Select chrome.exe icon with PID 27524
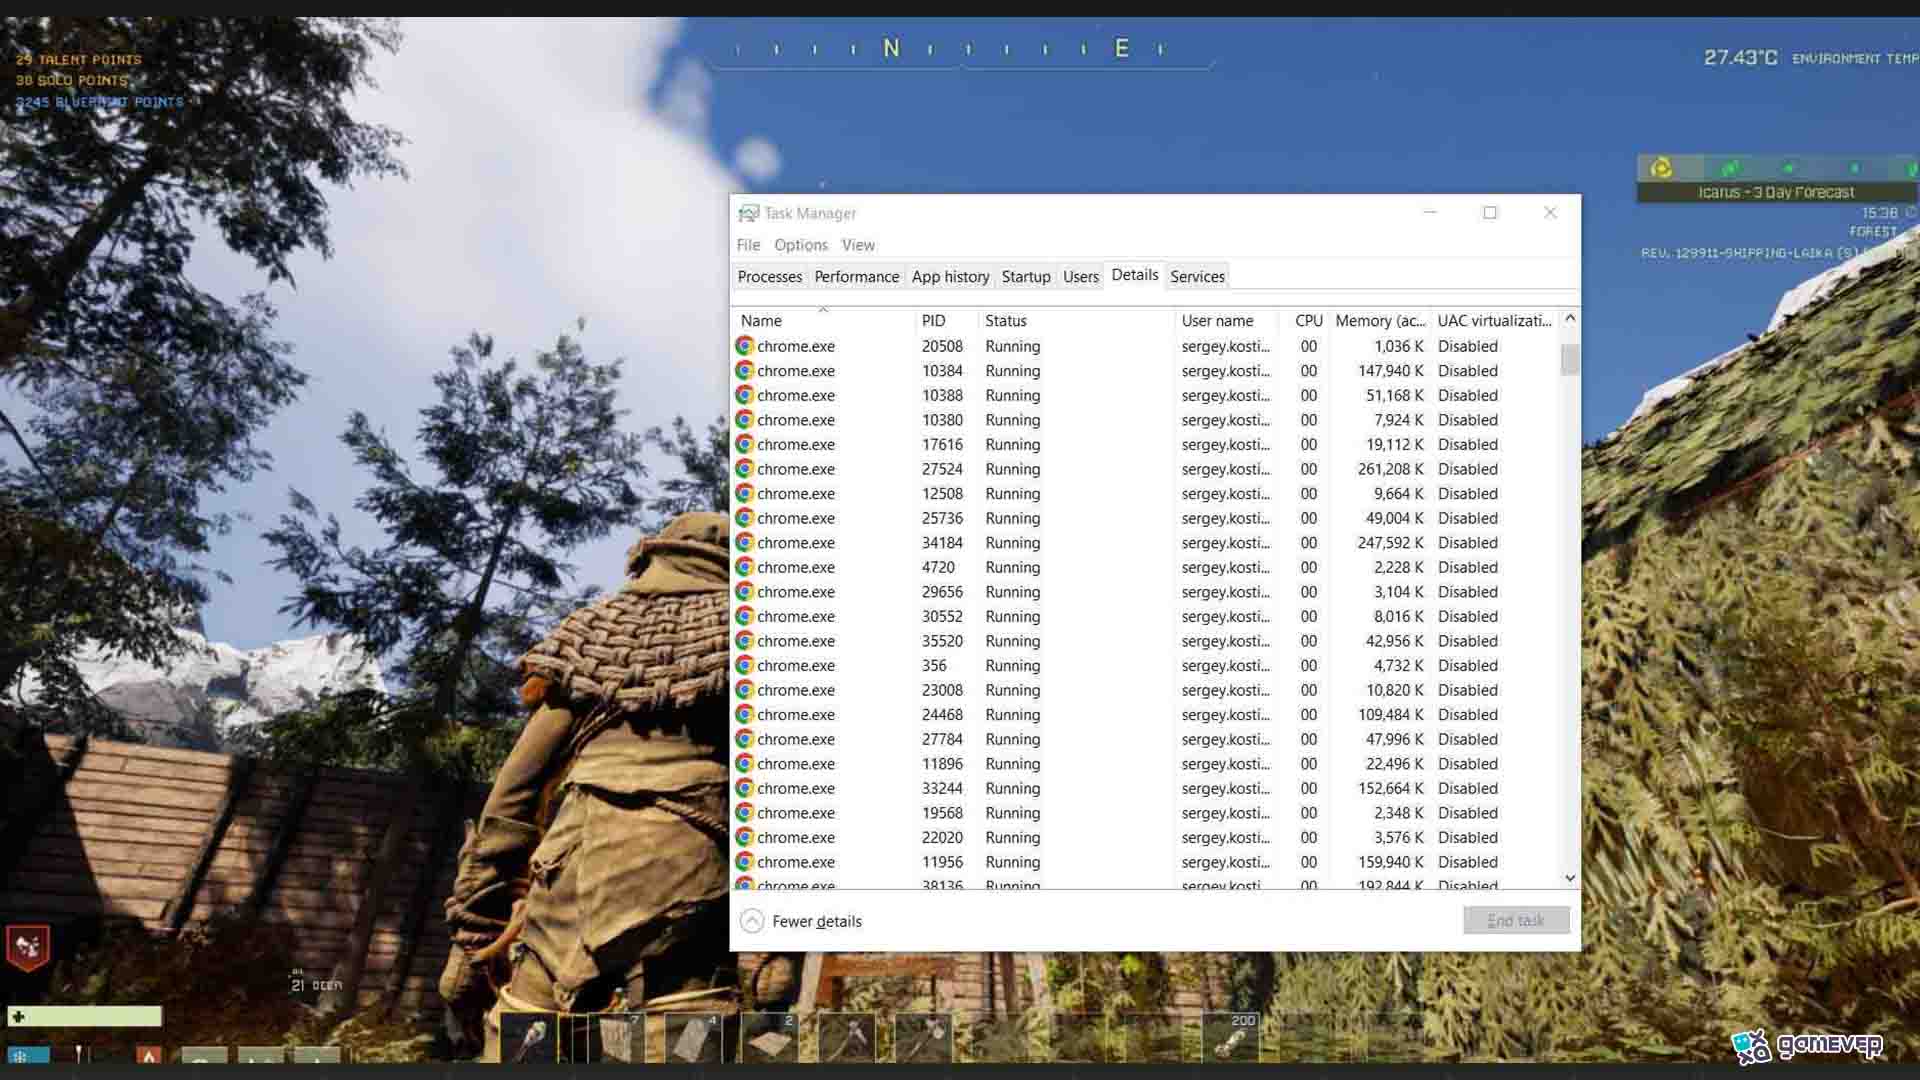This screenshot has height=1080, width=1920. pos(745,469)
